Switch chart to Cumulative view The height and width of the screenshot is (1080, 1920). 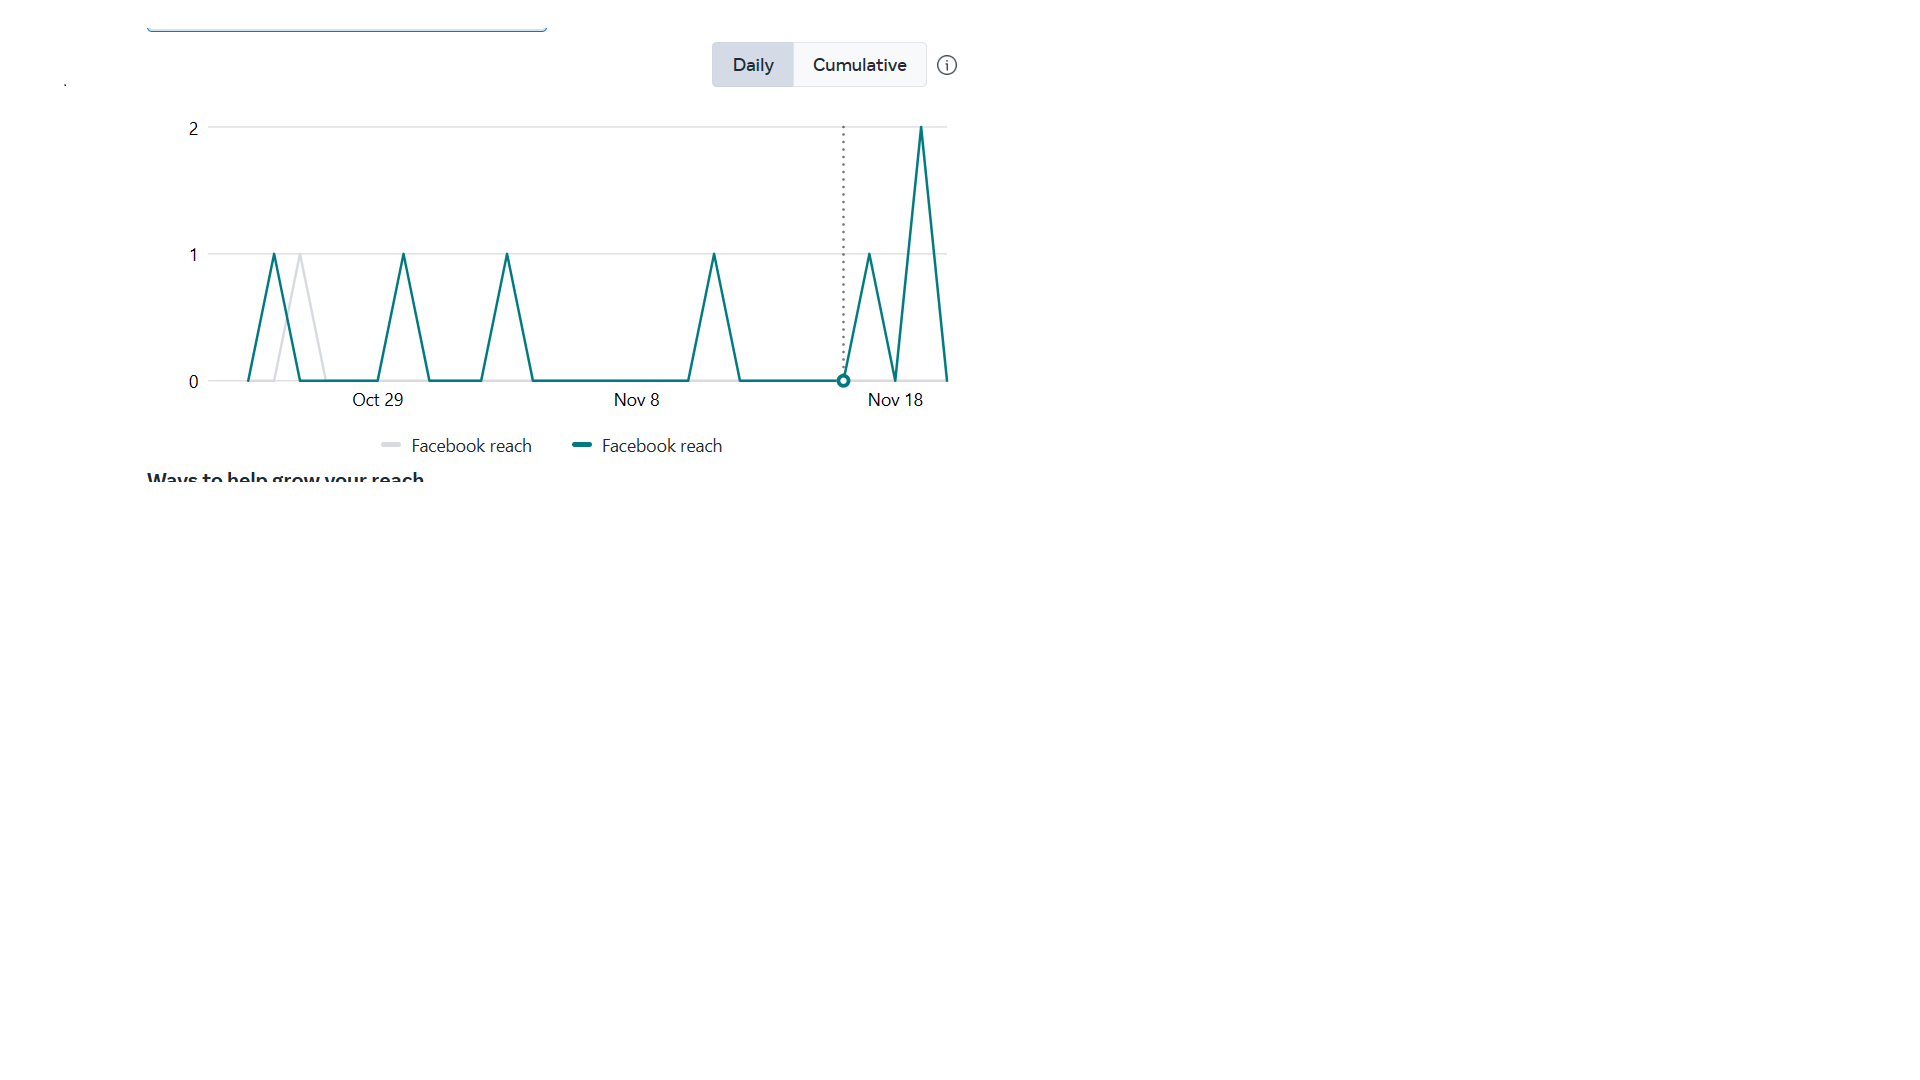click(x=859, y=65)
